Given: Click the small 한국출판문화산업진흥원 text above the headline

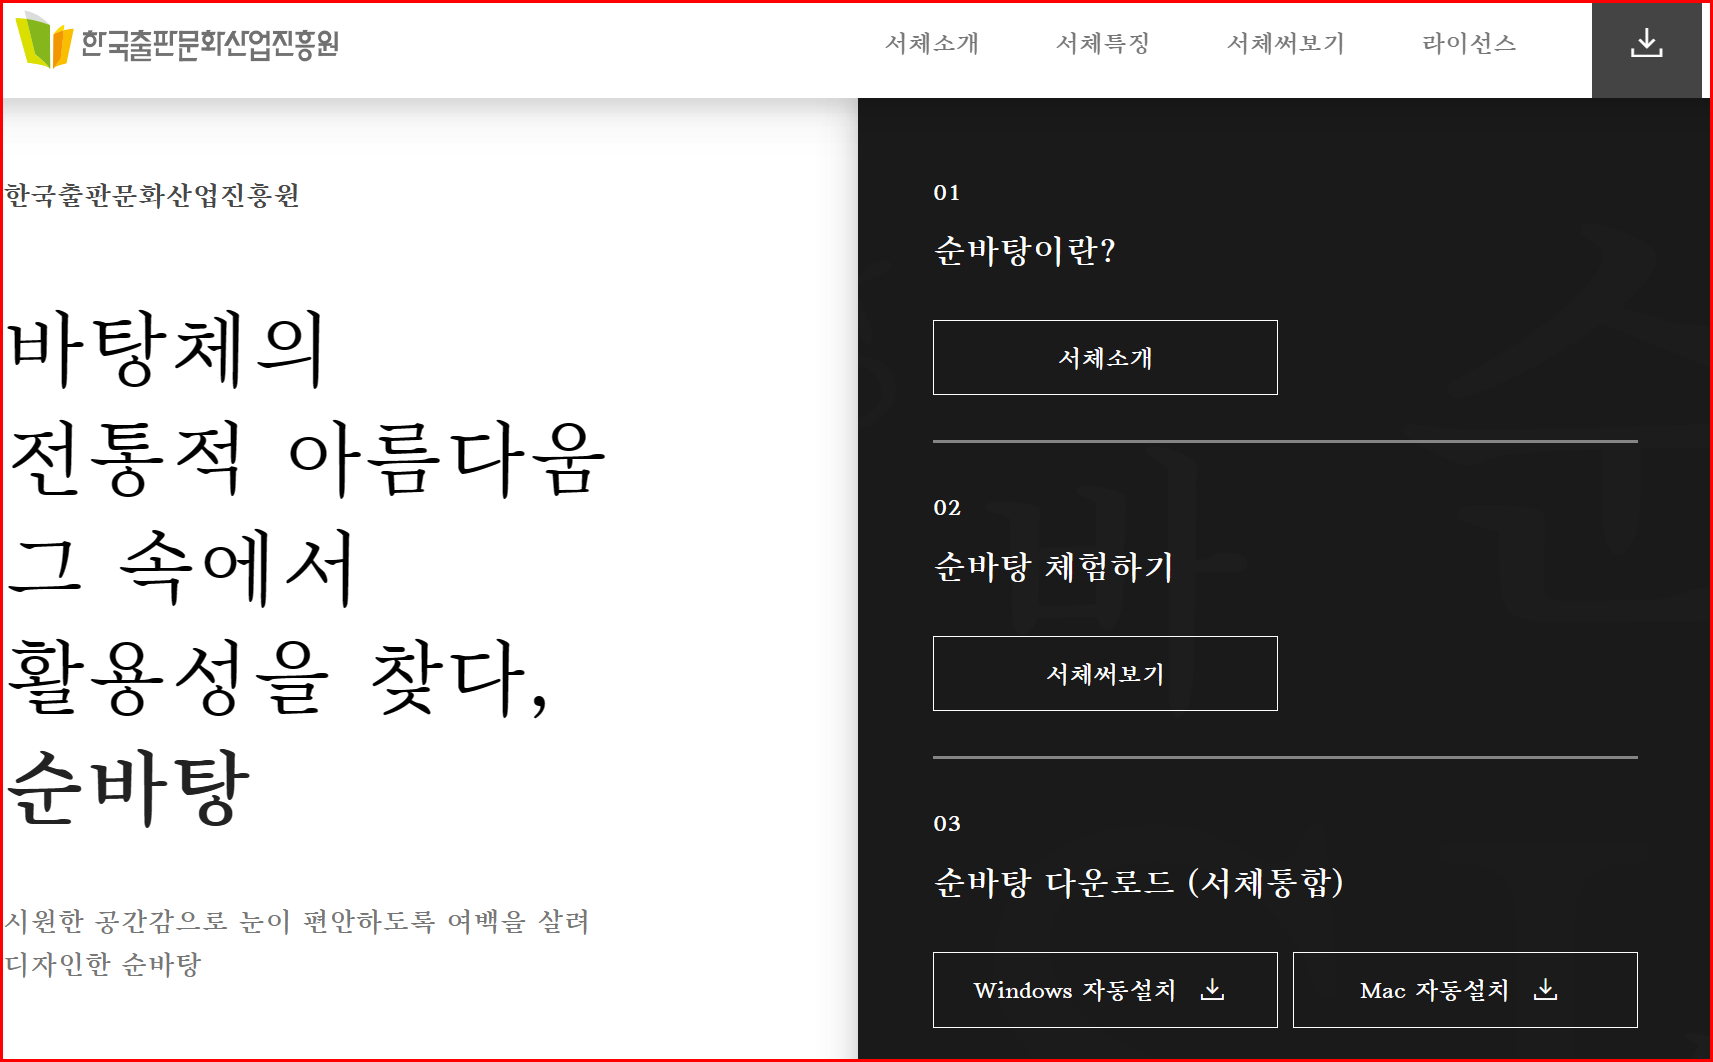Looking at the screenshot, I should (x=153, y=195).
